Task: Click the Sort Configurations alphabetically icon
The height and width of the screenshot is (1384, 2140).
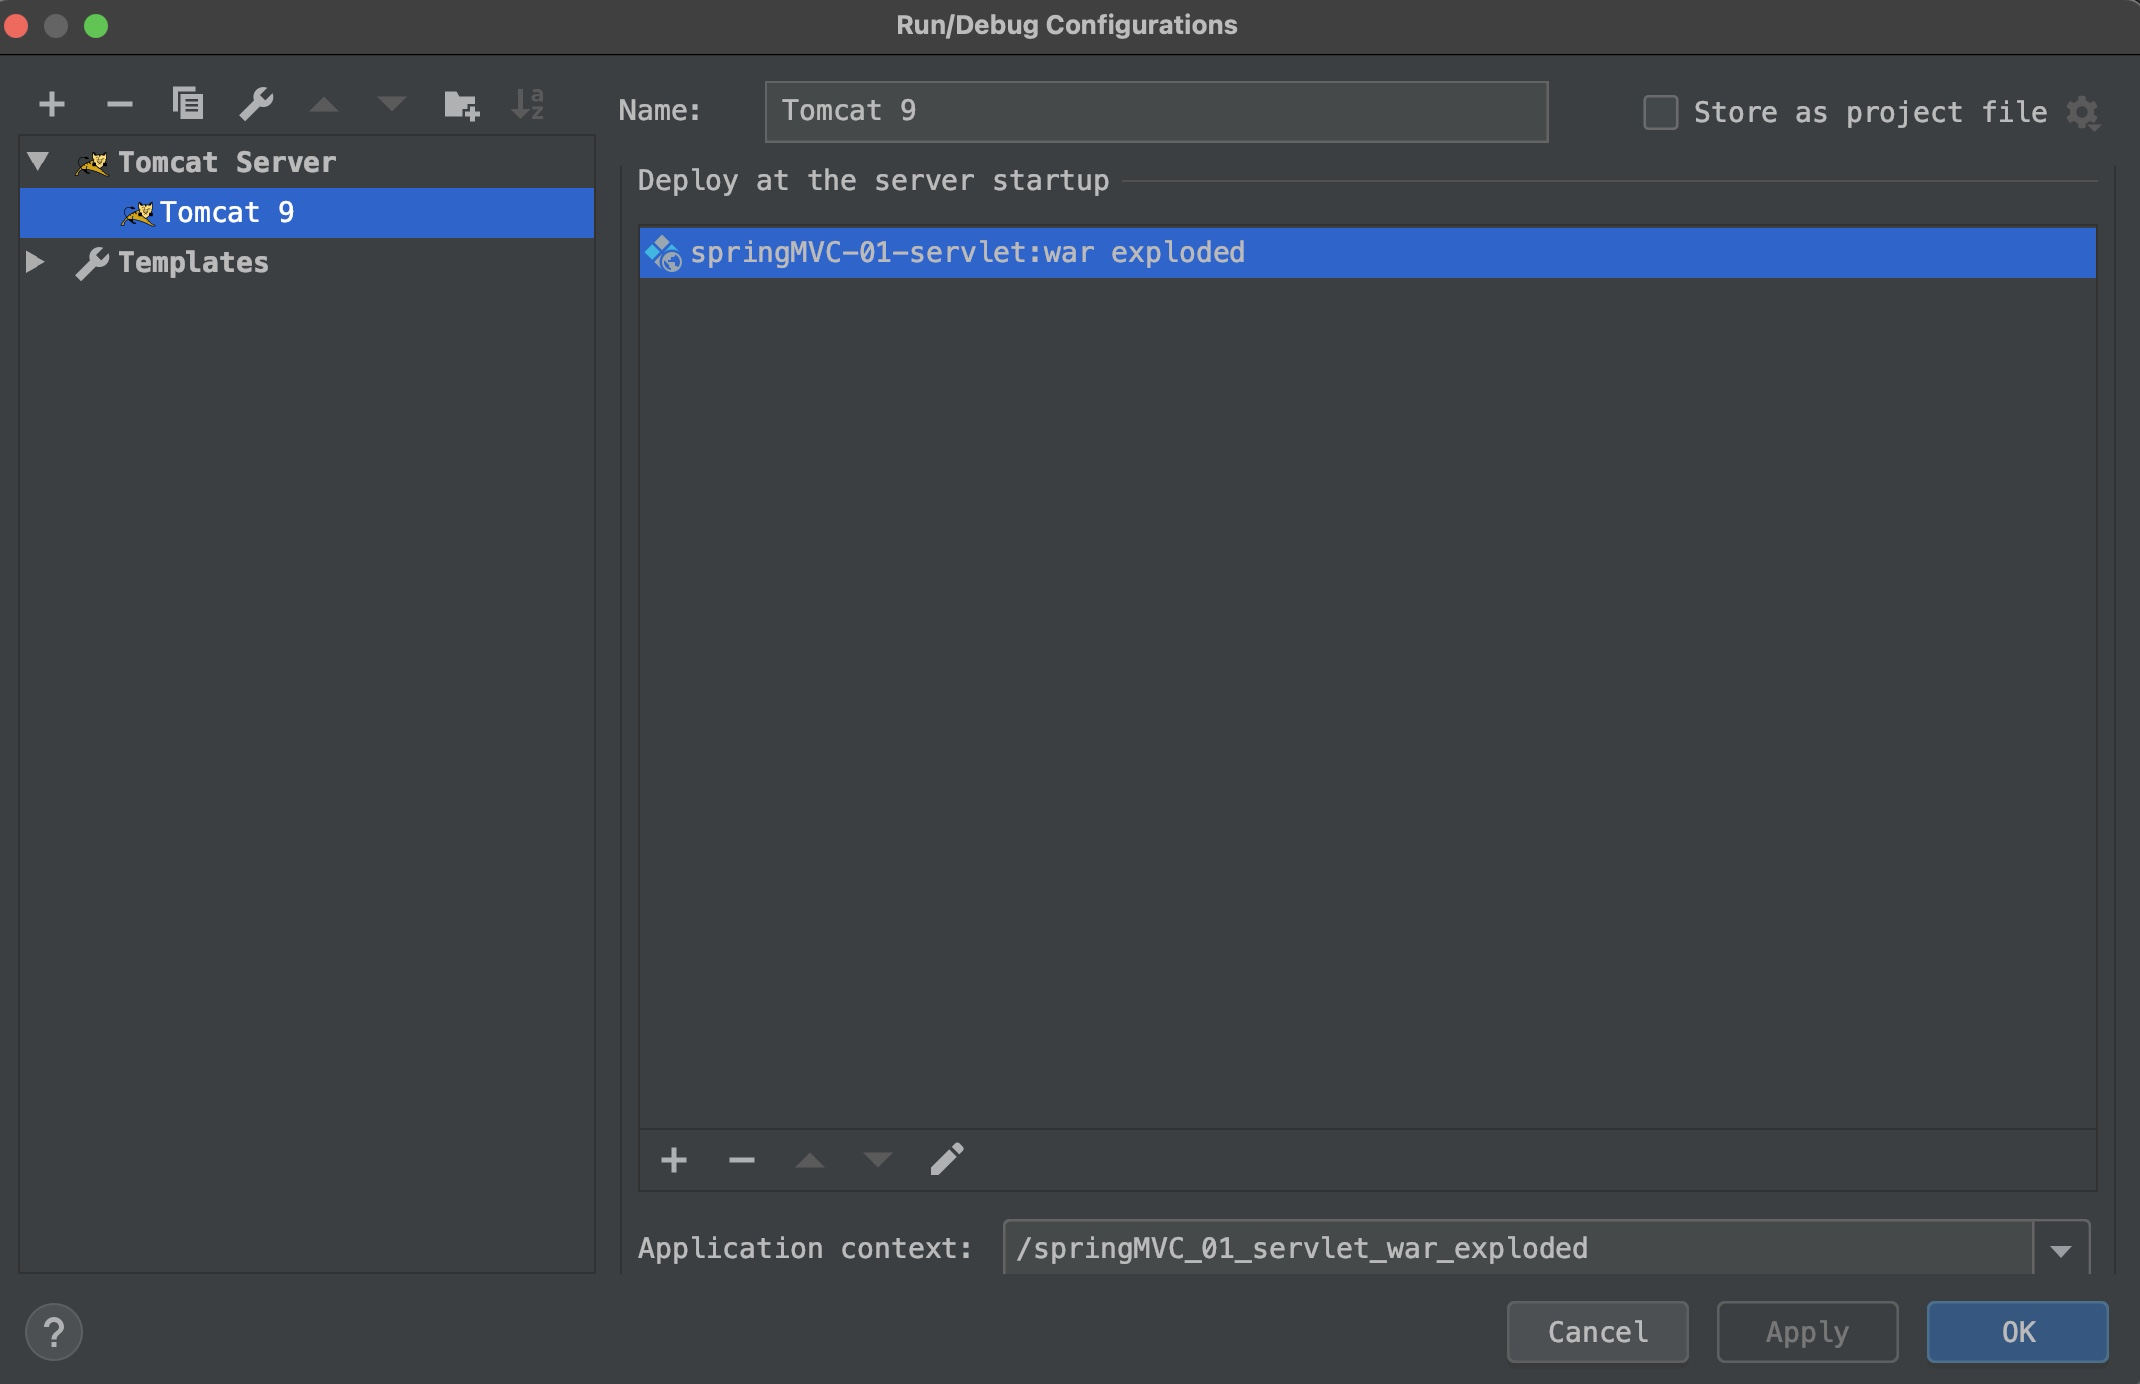Action: coord(527,104)
